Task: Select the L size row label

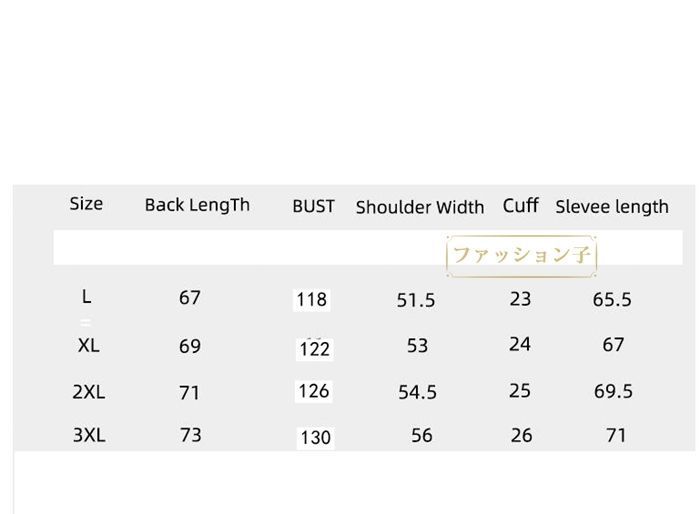Action: click(87, 297)
